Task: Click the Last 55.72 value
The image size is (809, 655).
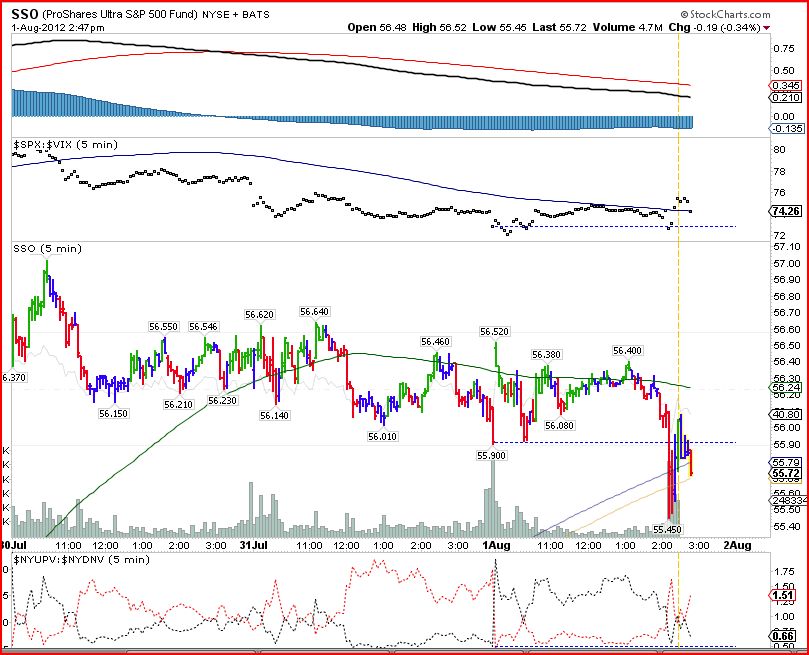Action: click(559, 27)
